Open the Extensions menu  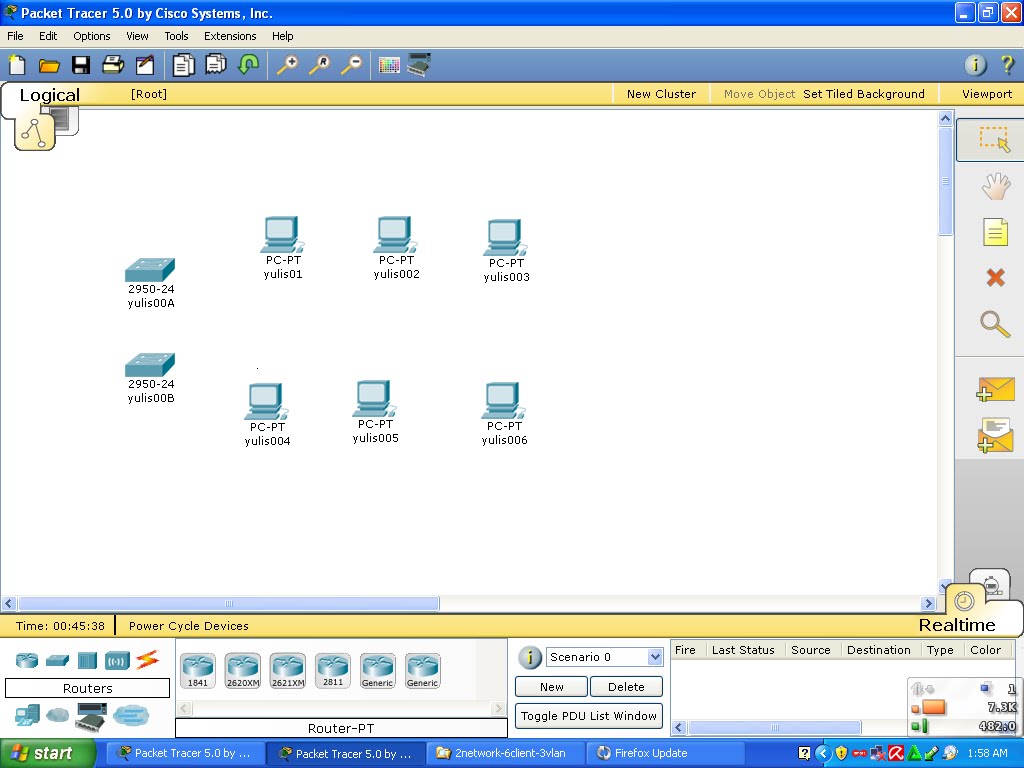pos(230,36)
